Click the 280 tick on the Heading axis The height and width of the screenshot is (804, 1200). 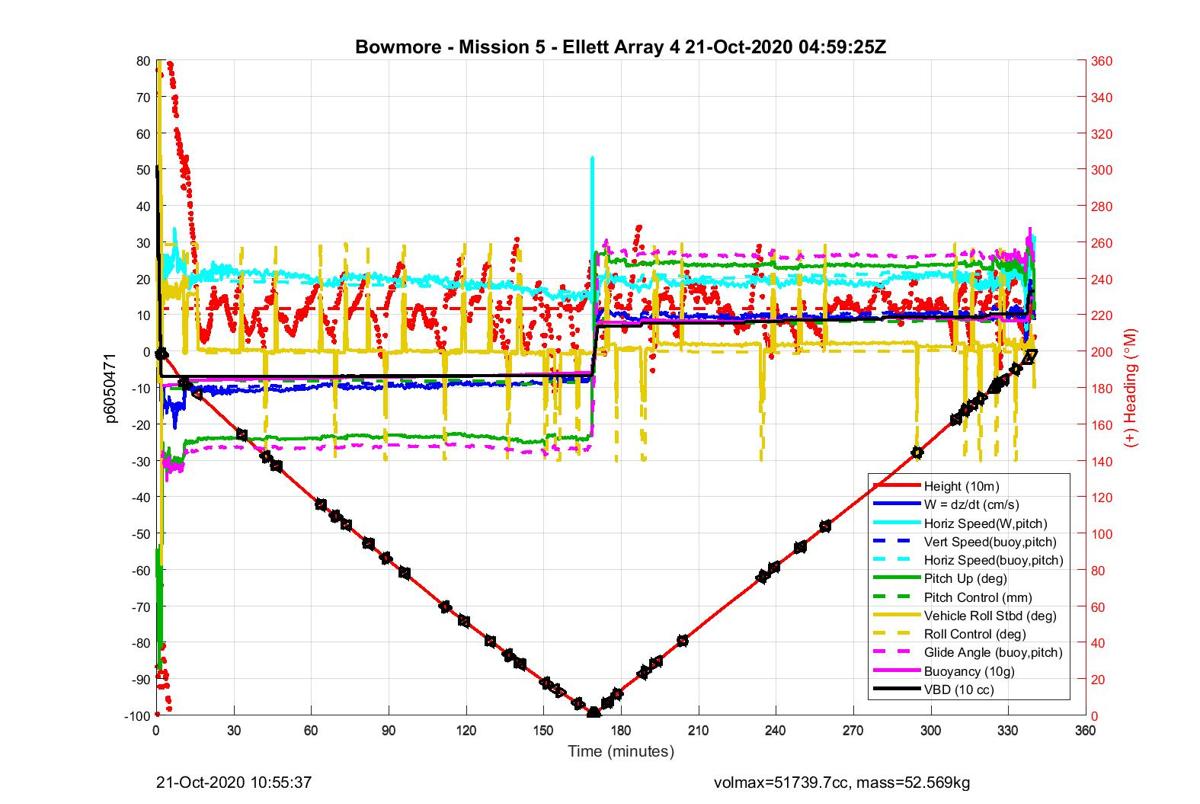coord(1102,206)
